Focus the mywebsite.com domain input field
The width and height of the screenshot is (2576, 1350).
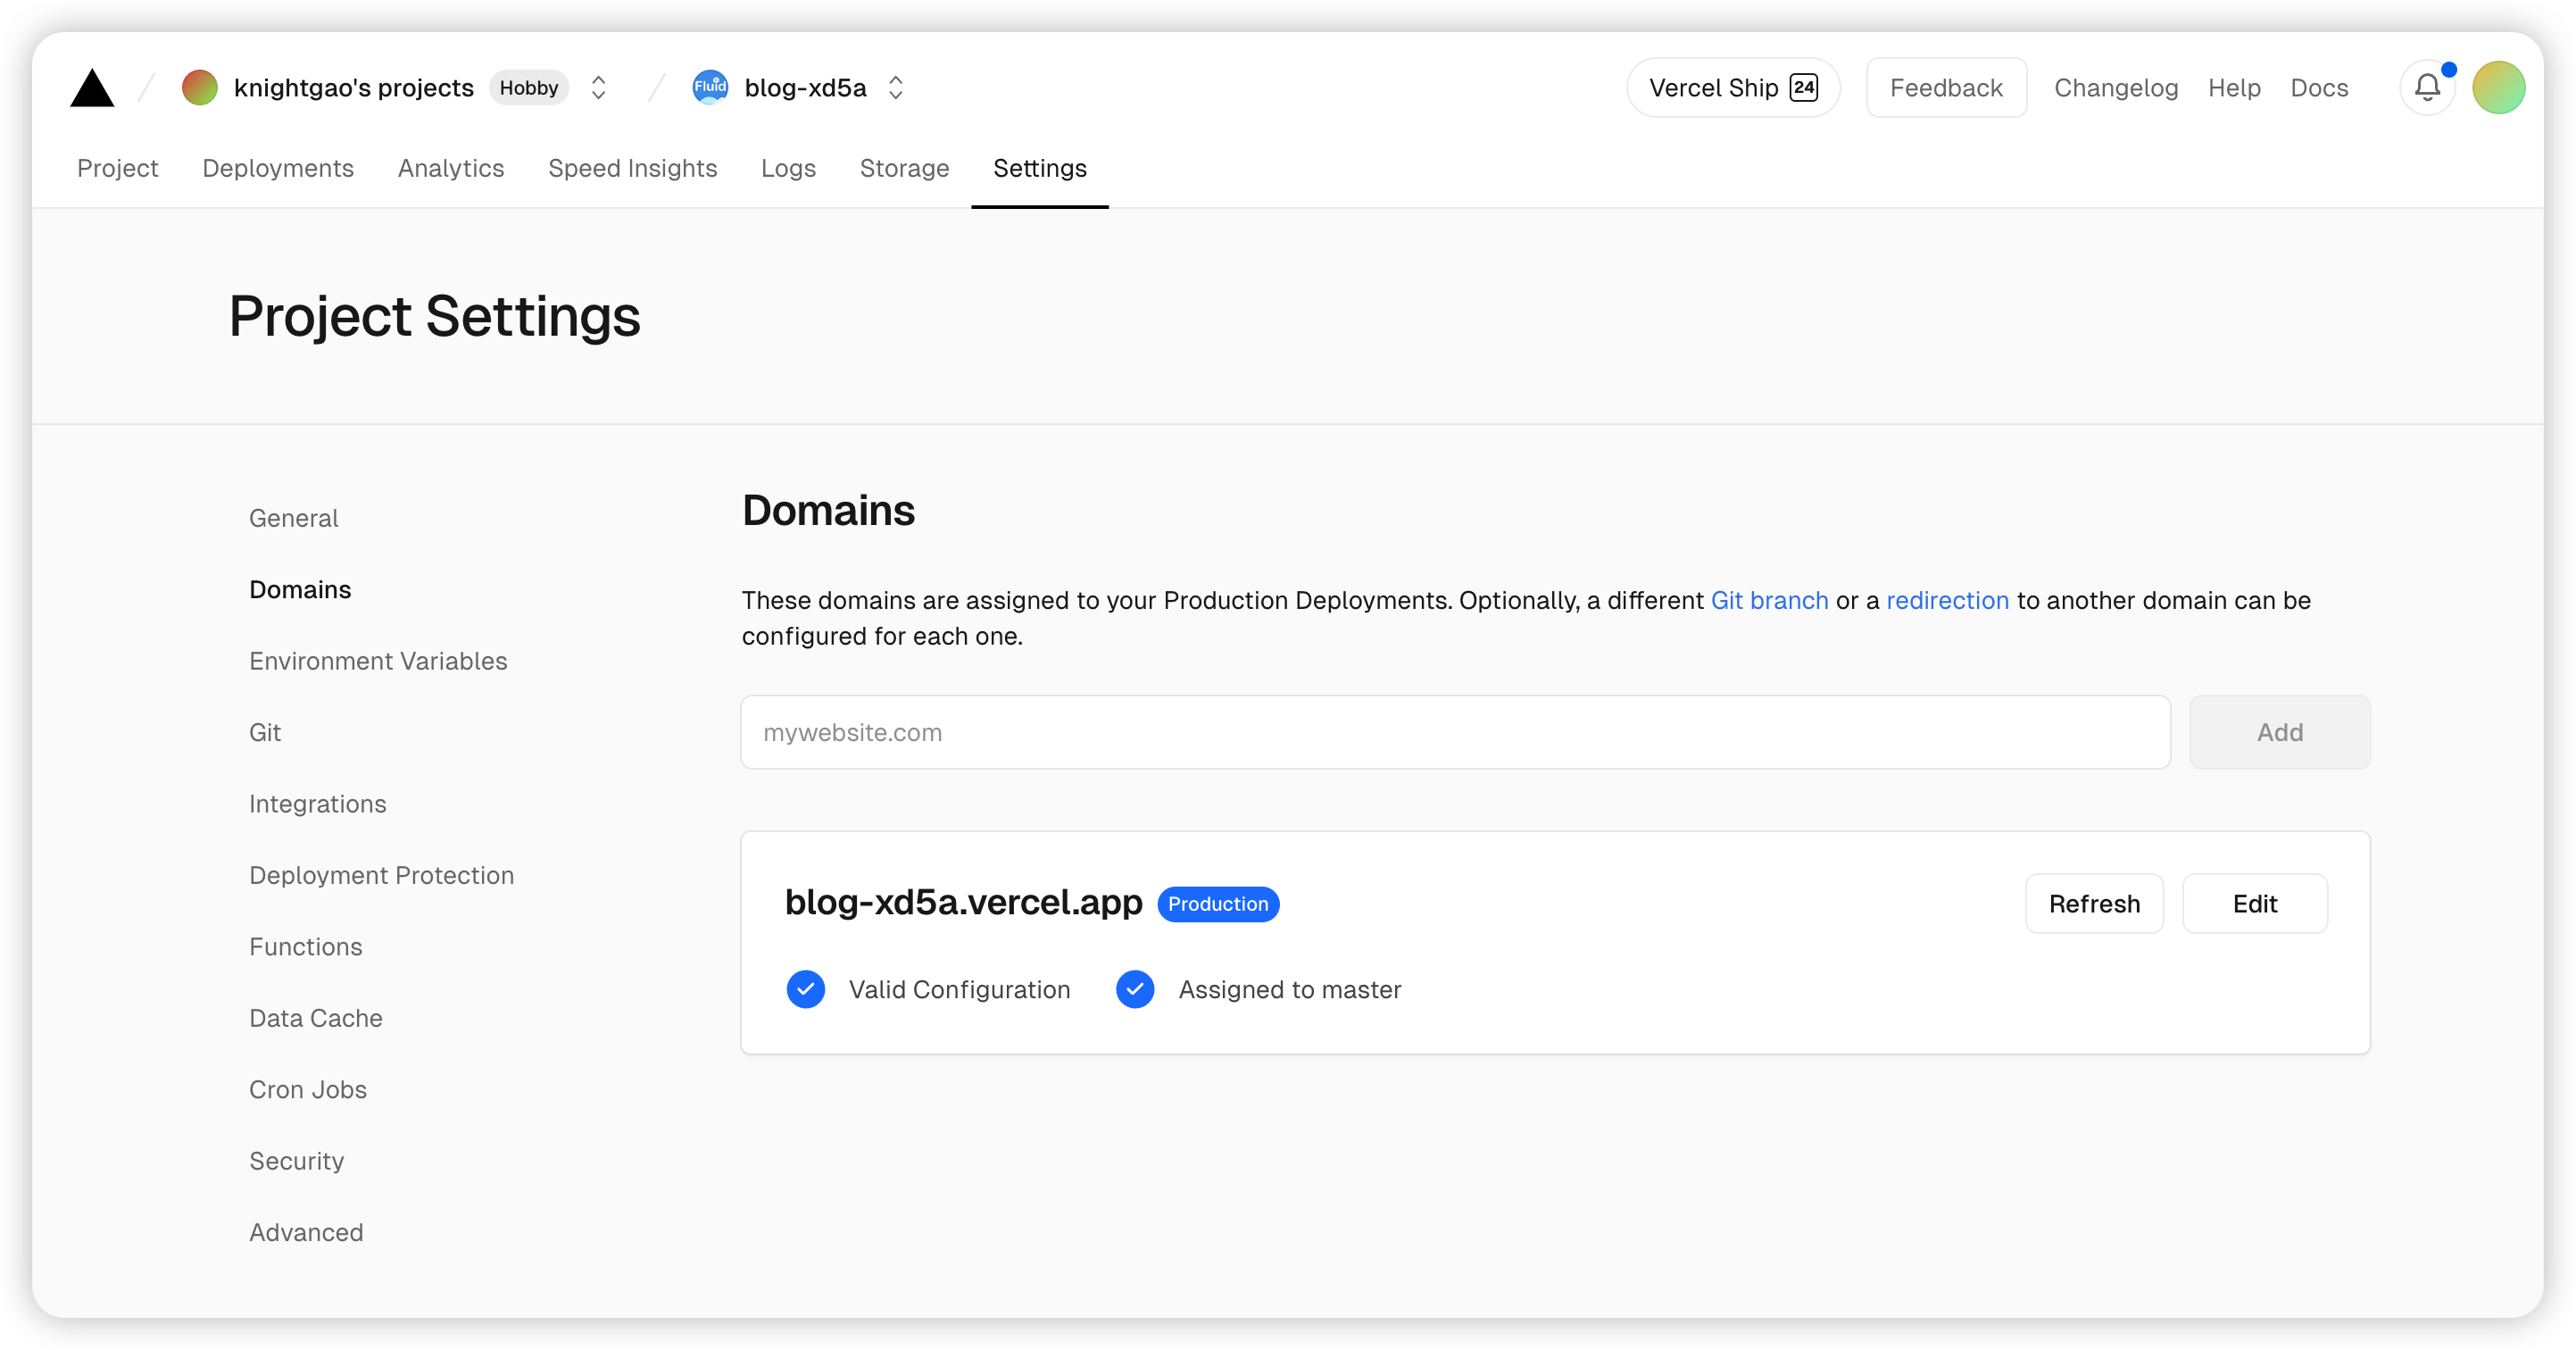[1455, 732]
